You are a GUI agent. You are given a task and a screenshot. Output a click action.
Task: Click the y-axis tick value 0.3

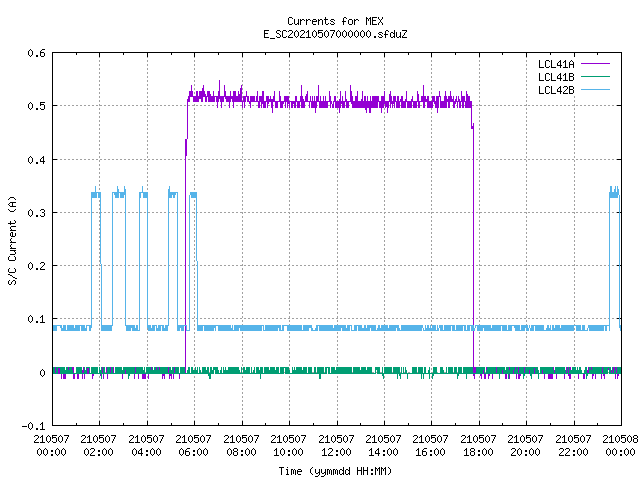pos(36,213)
